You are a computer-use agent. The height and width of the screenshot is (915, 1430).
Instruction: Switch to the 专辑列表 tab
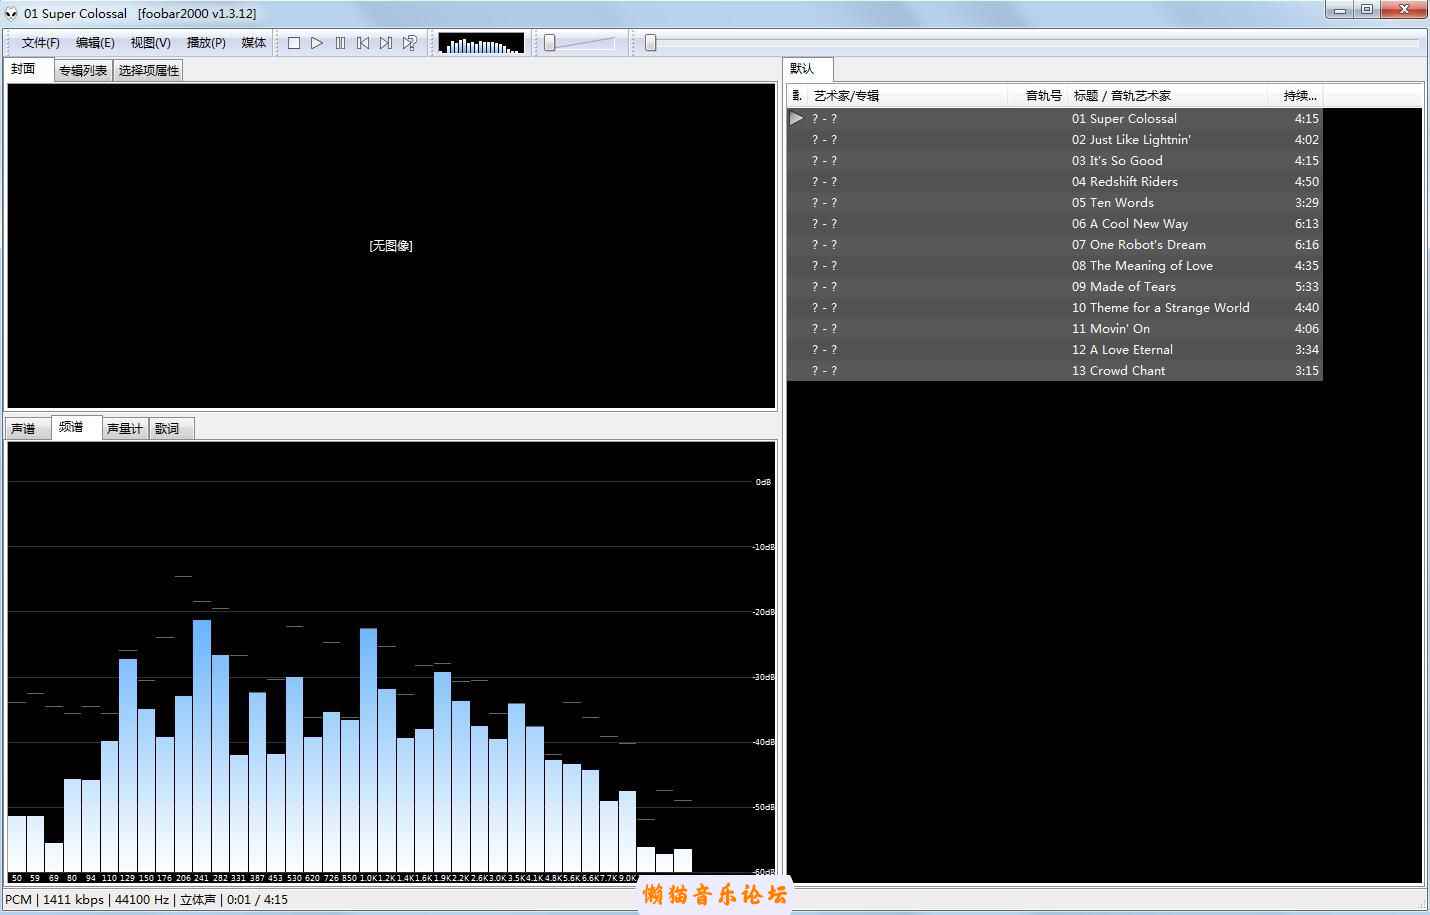click(x=83, y=71)
